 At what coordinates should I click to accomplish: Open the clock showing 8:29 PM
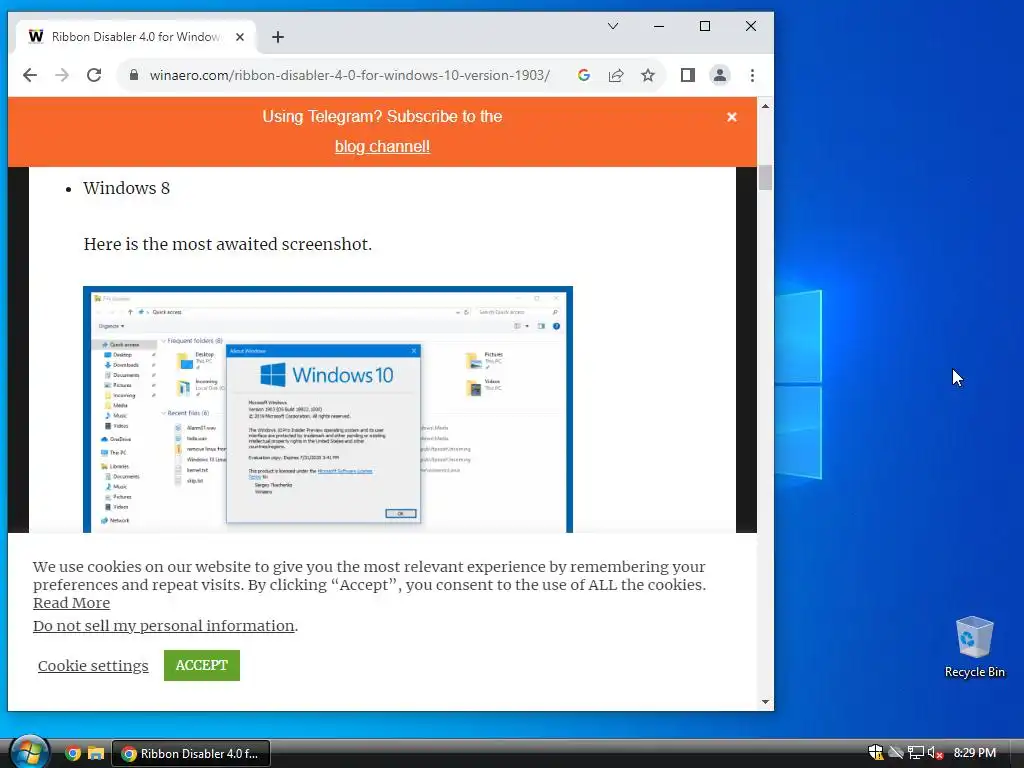coord(975,753)
